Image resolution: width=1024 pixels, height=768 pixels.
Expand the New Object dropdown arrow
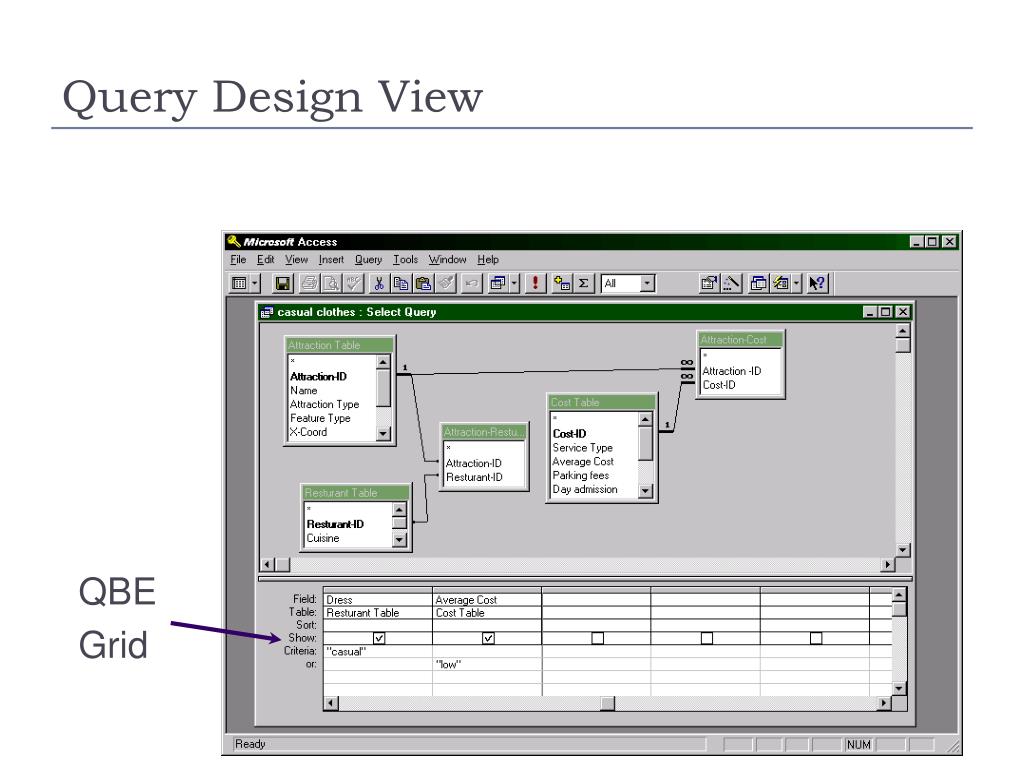point(796,283)
